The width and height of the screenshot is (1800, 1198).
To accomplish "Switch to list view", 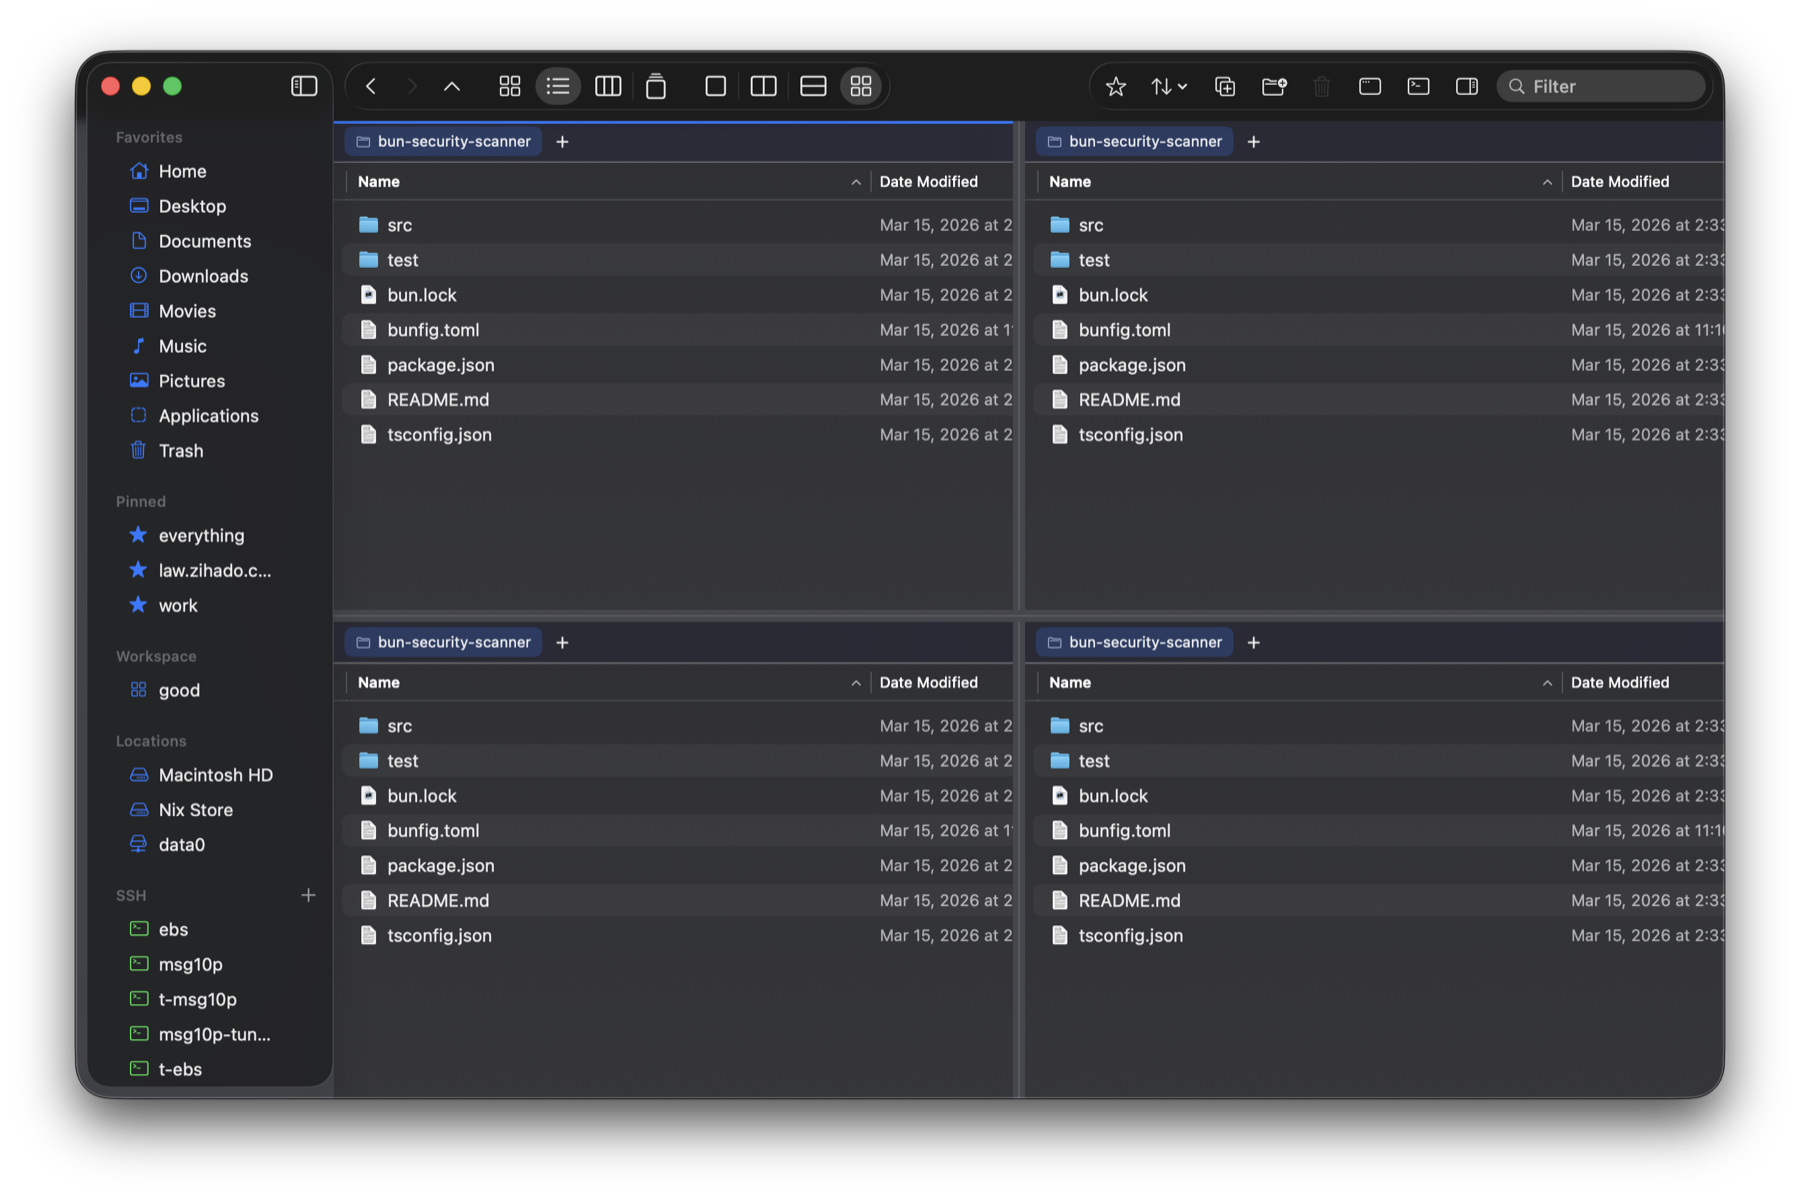I will [558, 86].
